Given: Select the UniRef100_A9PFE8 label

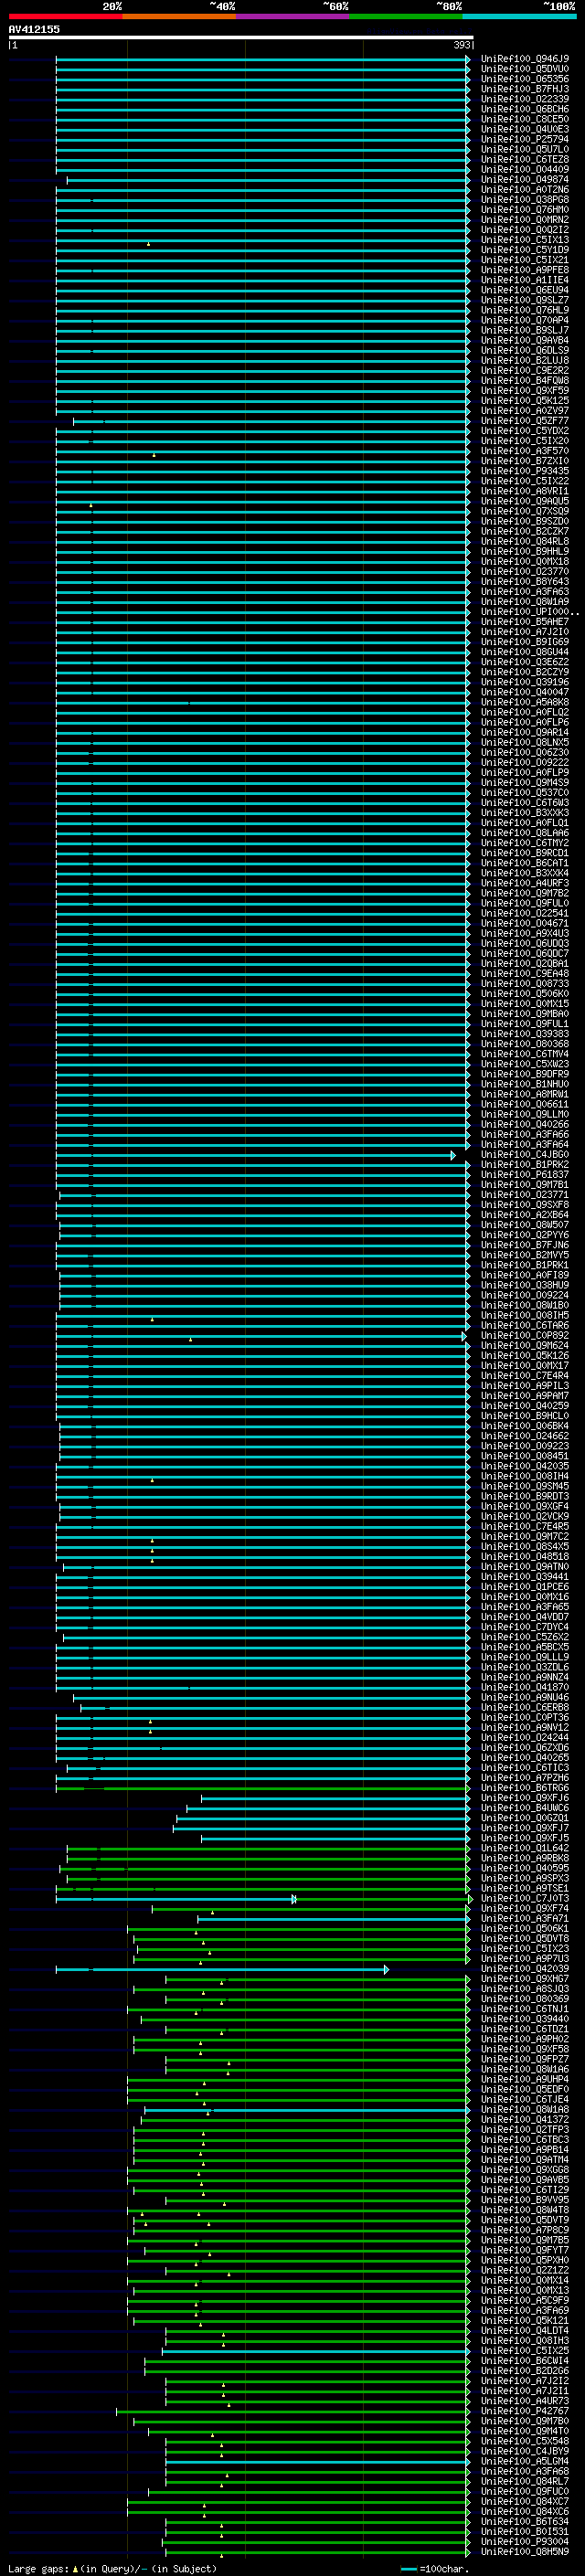Looking at the screenshot, I should 524,270.
